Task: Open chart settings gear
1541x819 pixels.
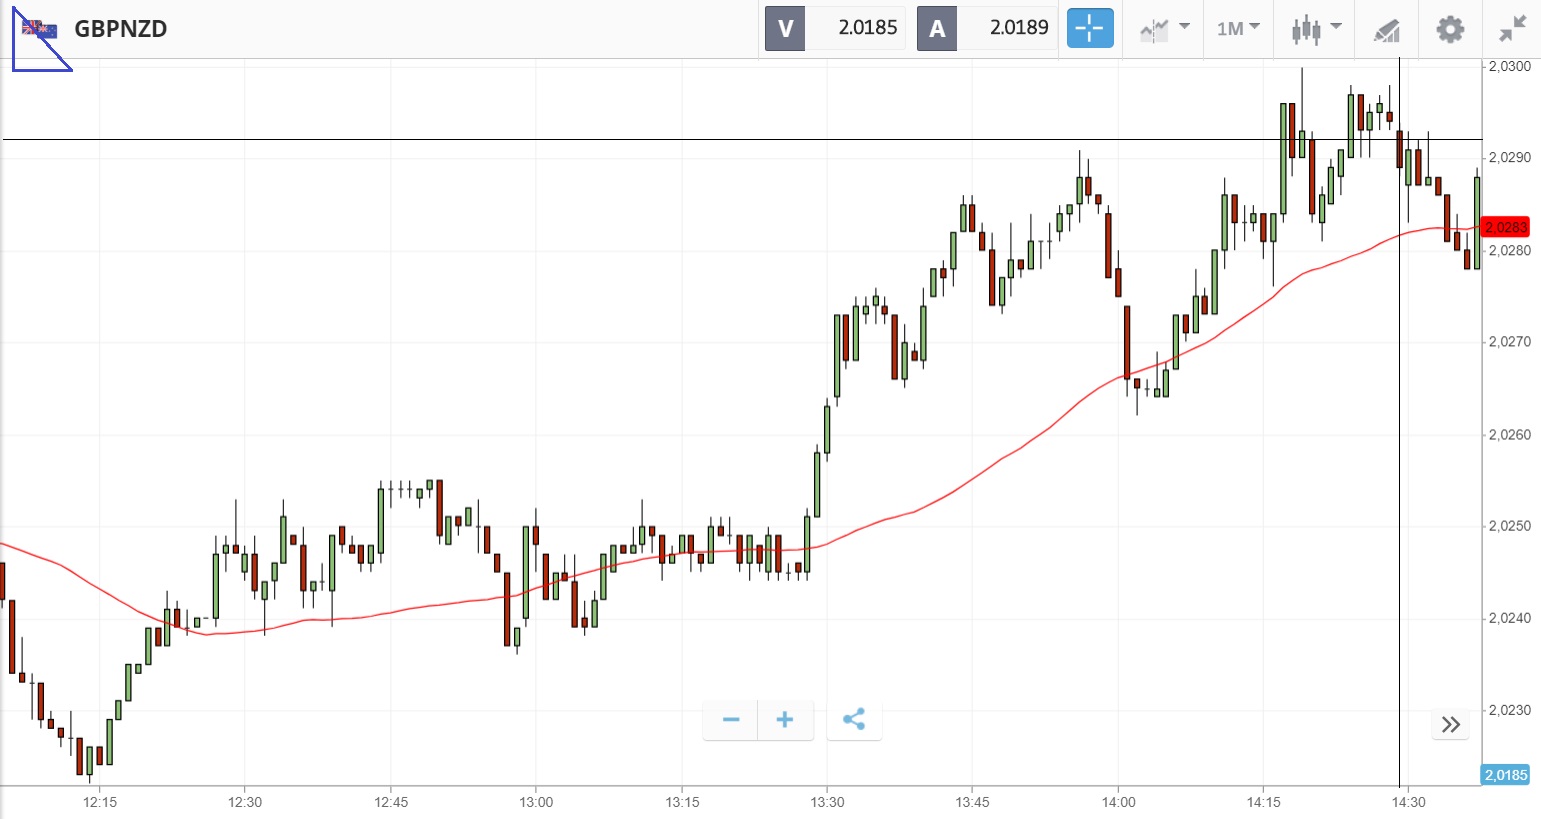Action: point(1450,29)
